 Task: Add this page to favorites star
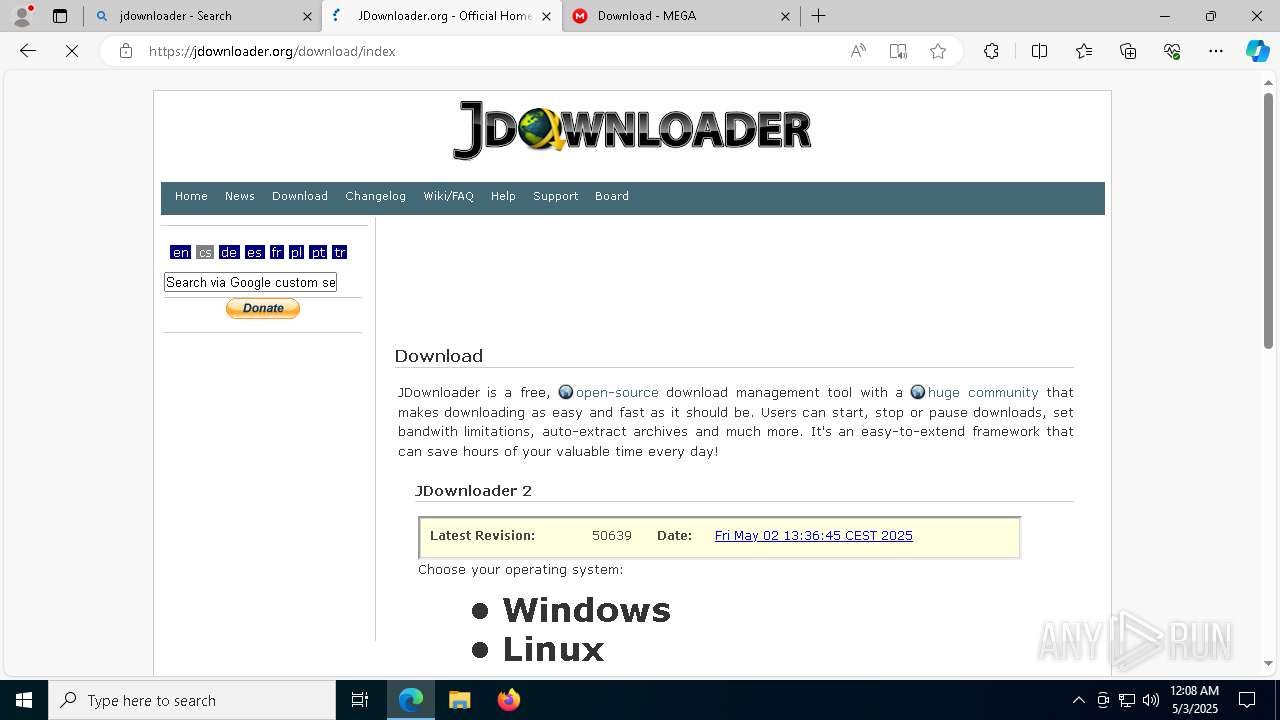coord(938,51)
